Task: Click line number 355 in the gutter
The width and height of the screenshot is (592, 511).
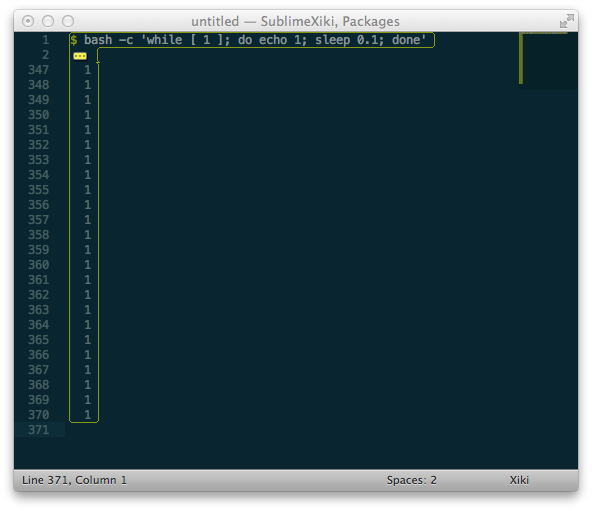Action: (x=39, y=190)
